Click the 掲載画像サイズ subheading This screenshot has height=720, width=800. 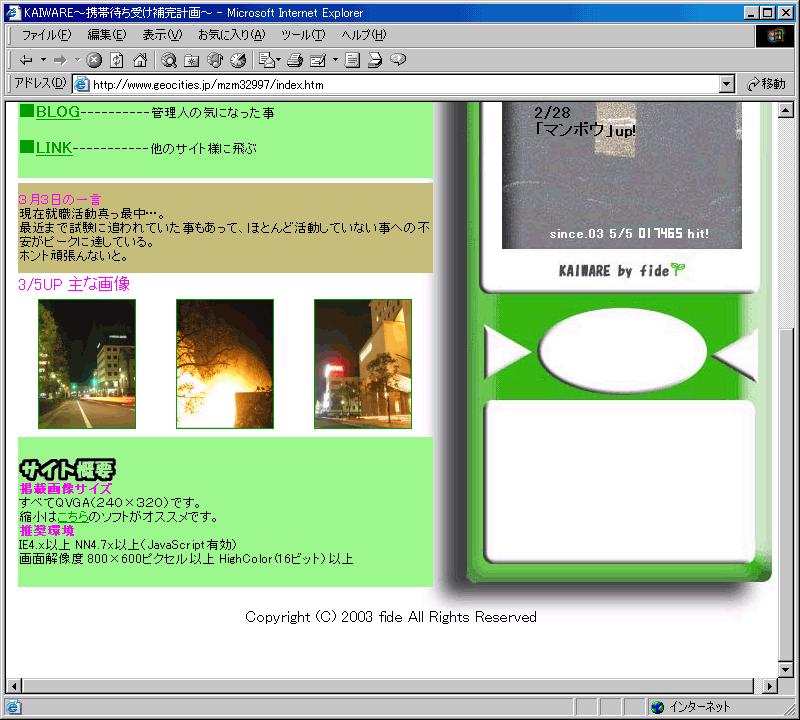(65, 488)
